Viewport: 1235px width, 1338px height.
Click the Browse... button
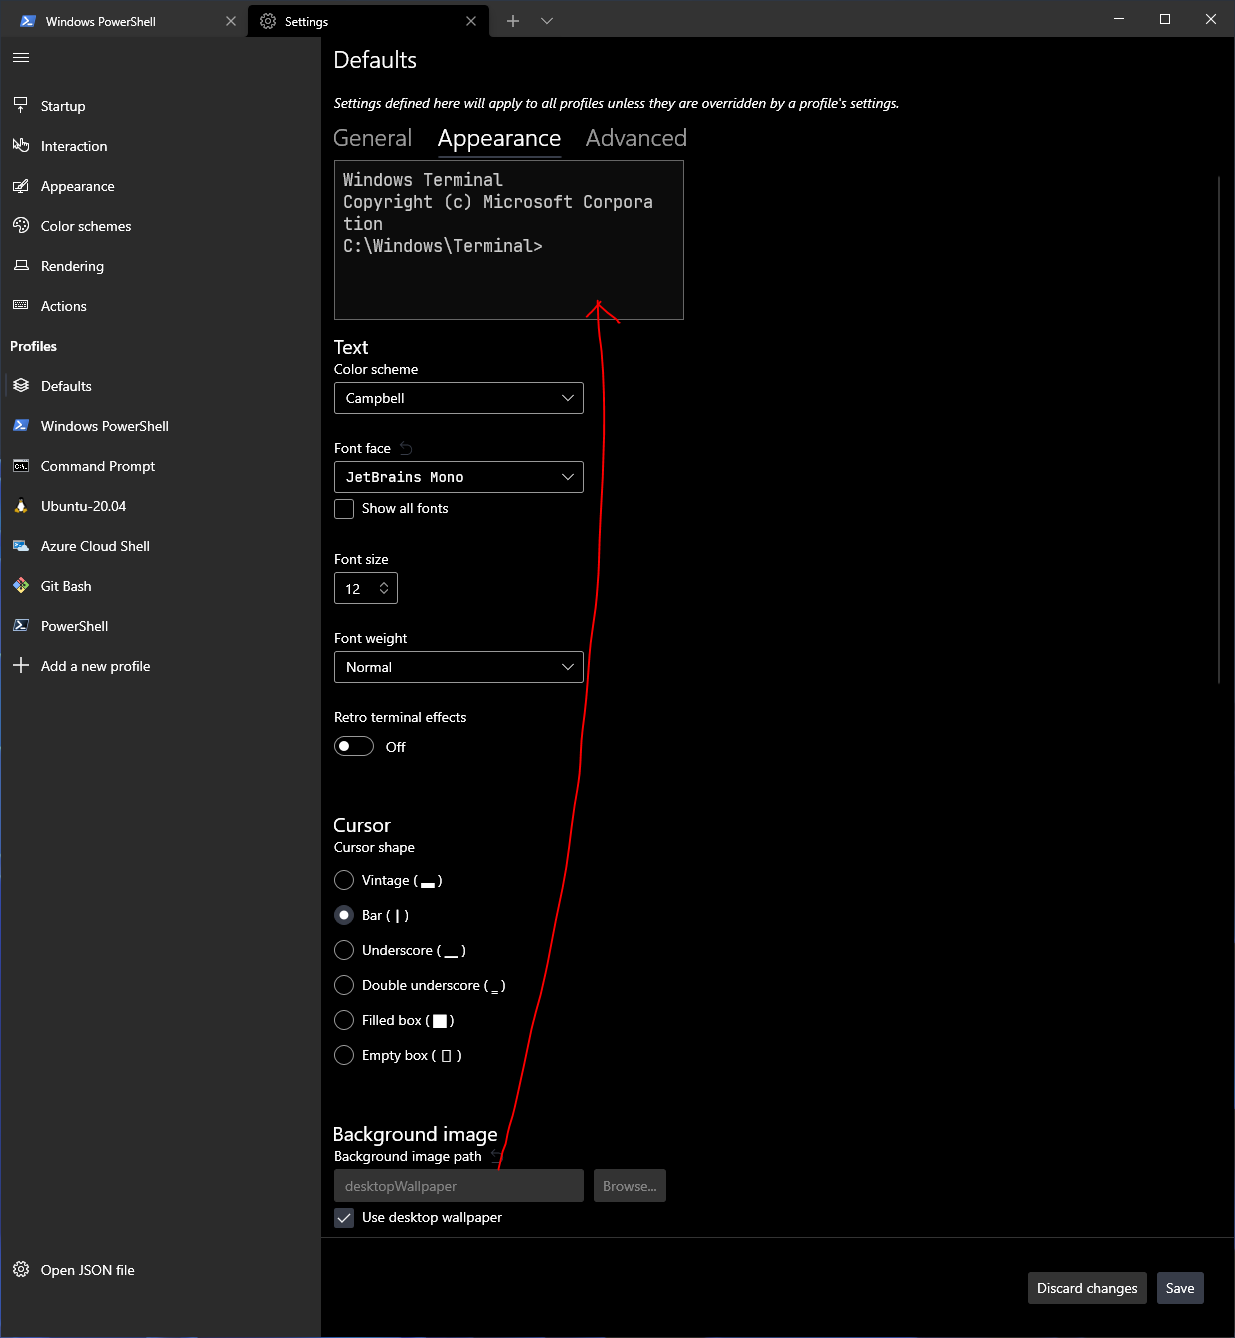(630, 1186)
